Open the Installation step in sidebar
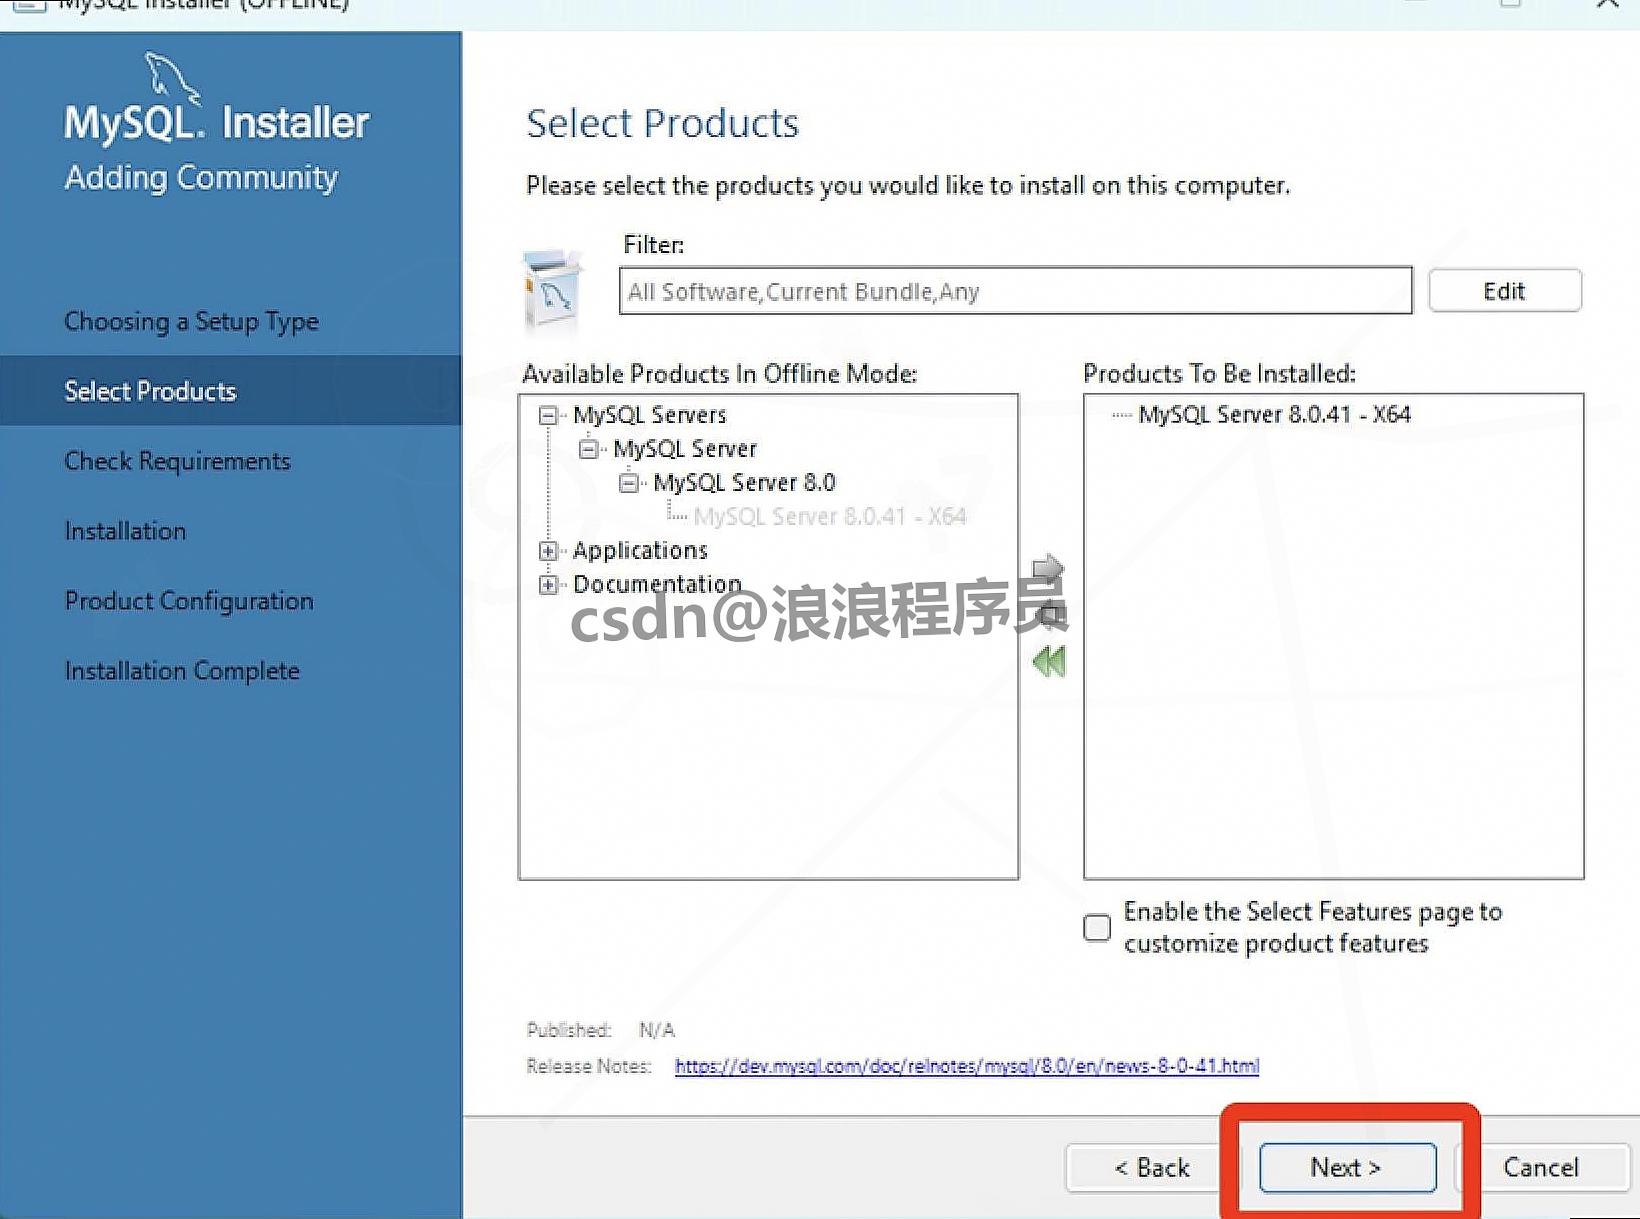1640x1219 pixels. click(x=125, y=531)
